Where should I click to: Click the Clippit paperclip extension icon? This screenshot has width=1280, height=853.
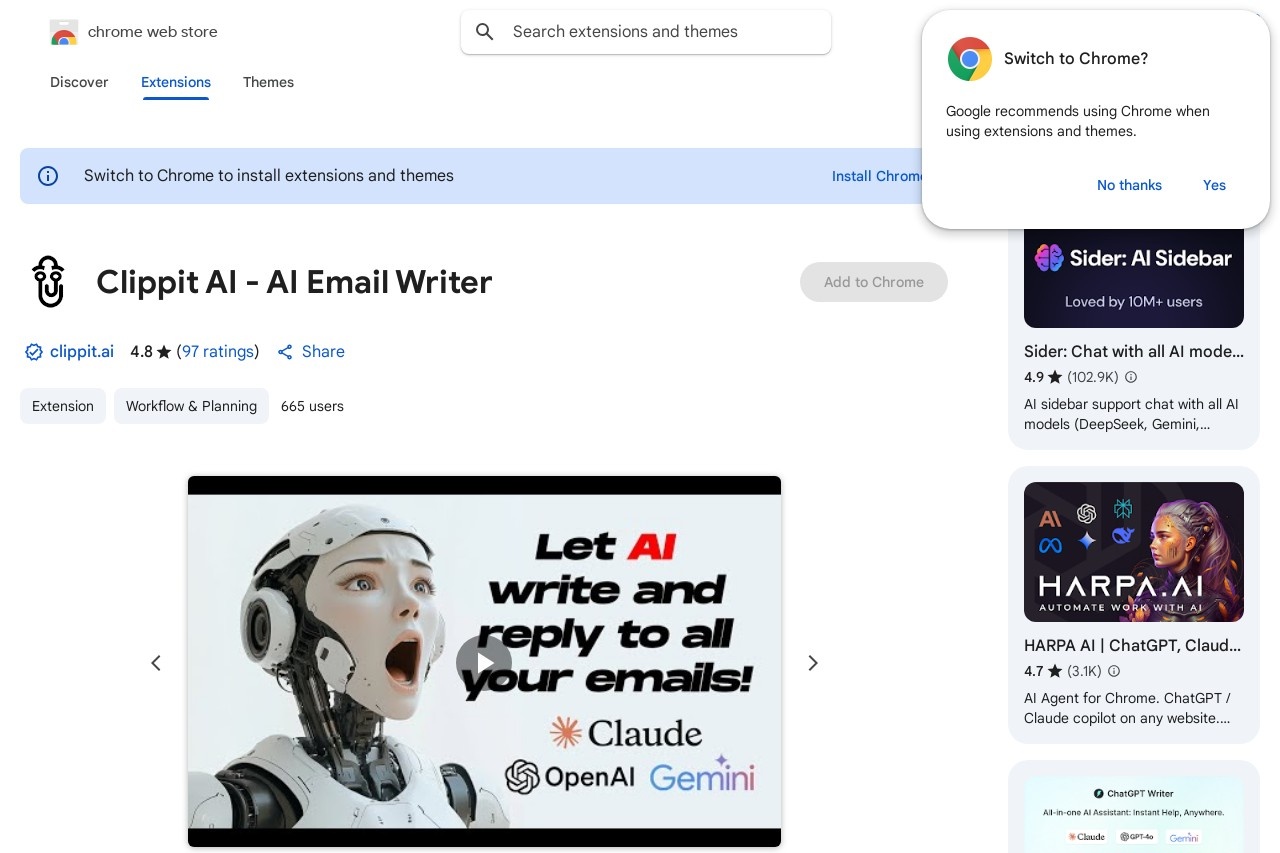[48, 281]
